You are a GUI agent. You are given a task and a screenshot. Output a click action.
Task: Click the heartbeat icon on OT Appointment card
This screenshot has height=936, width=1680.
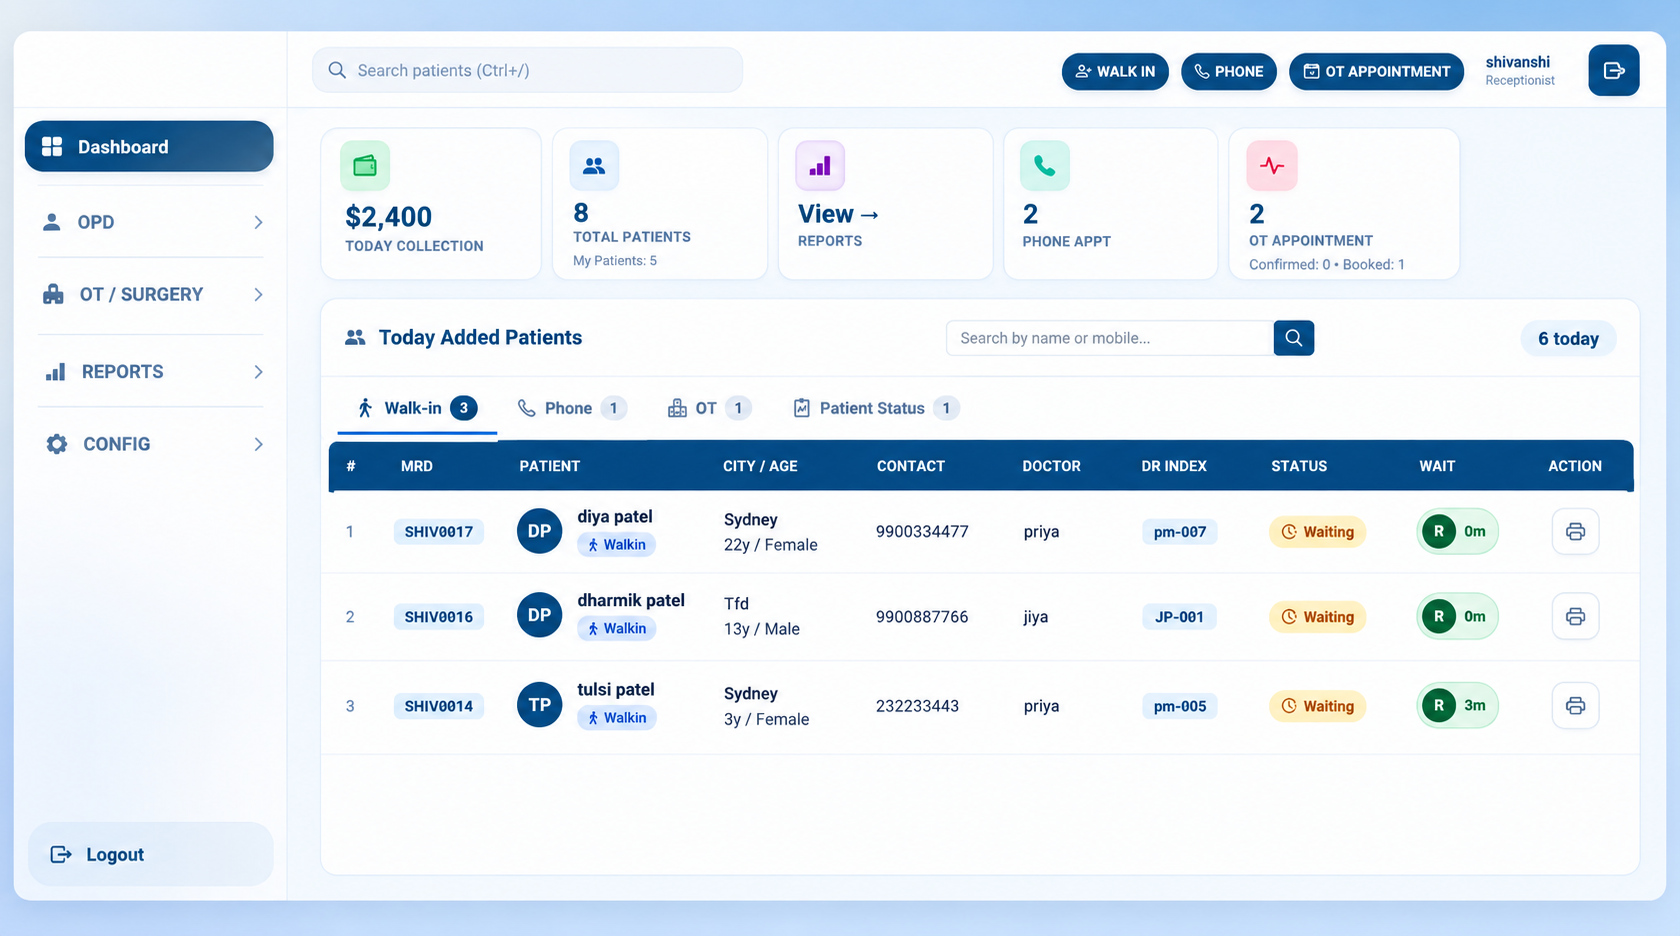point(1272,165)
